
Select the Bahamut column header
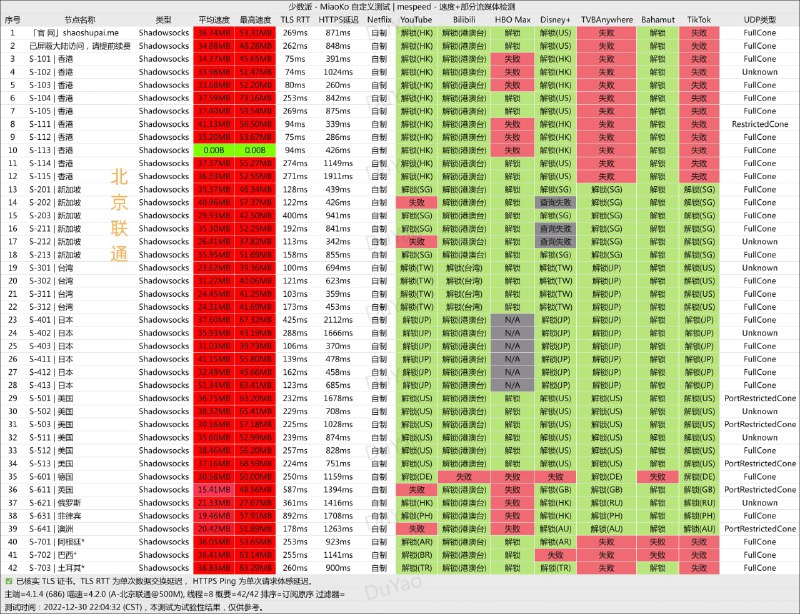coord(658,20)
